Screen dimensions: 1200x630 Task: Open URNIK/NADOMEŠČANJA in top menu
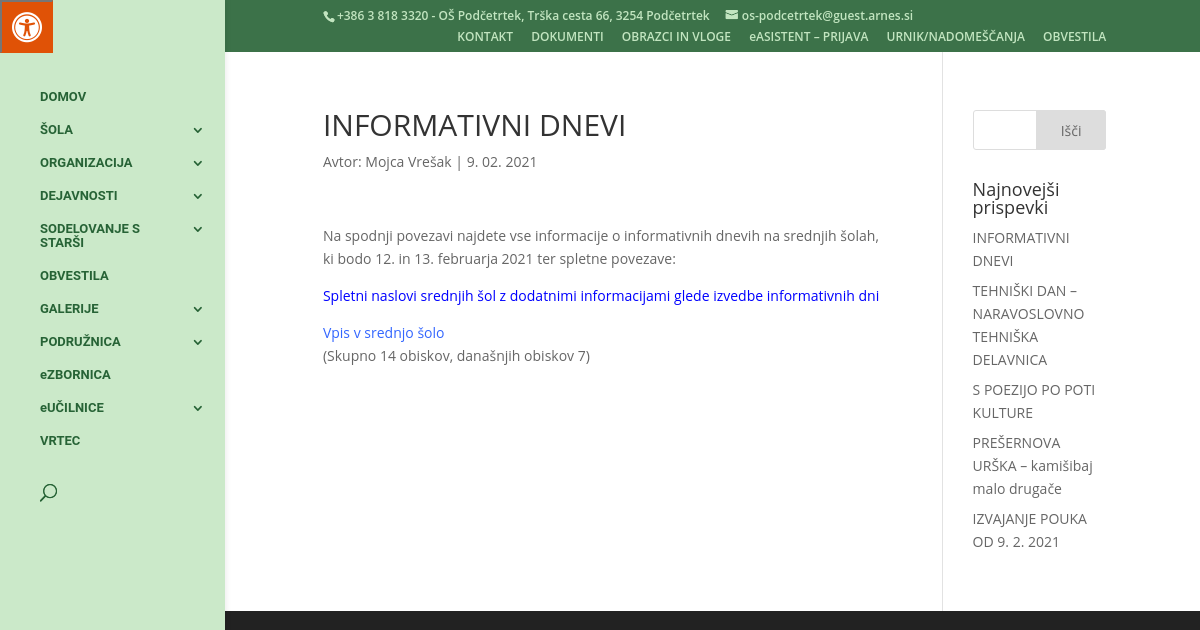tap(955, 37)
